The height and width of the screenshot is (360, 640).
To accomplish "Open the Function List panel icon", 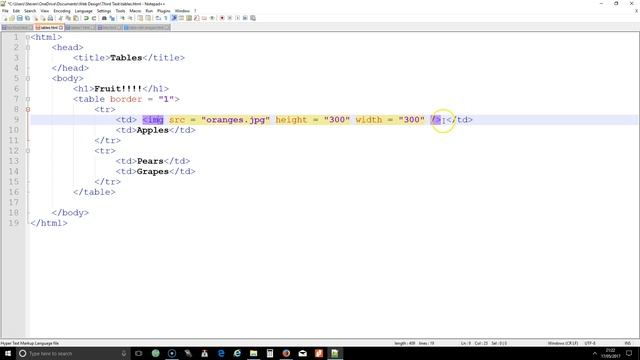I will pyautogui.click(x=197, y=18).
